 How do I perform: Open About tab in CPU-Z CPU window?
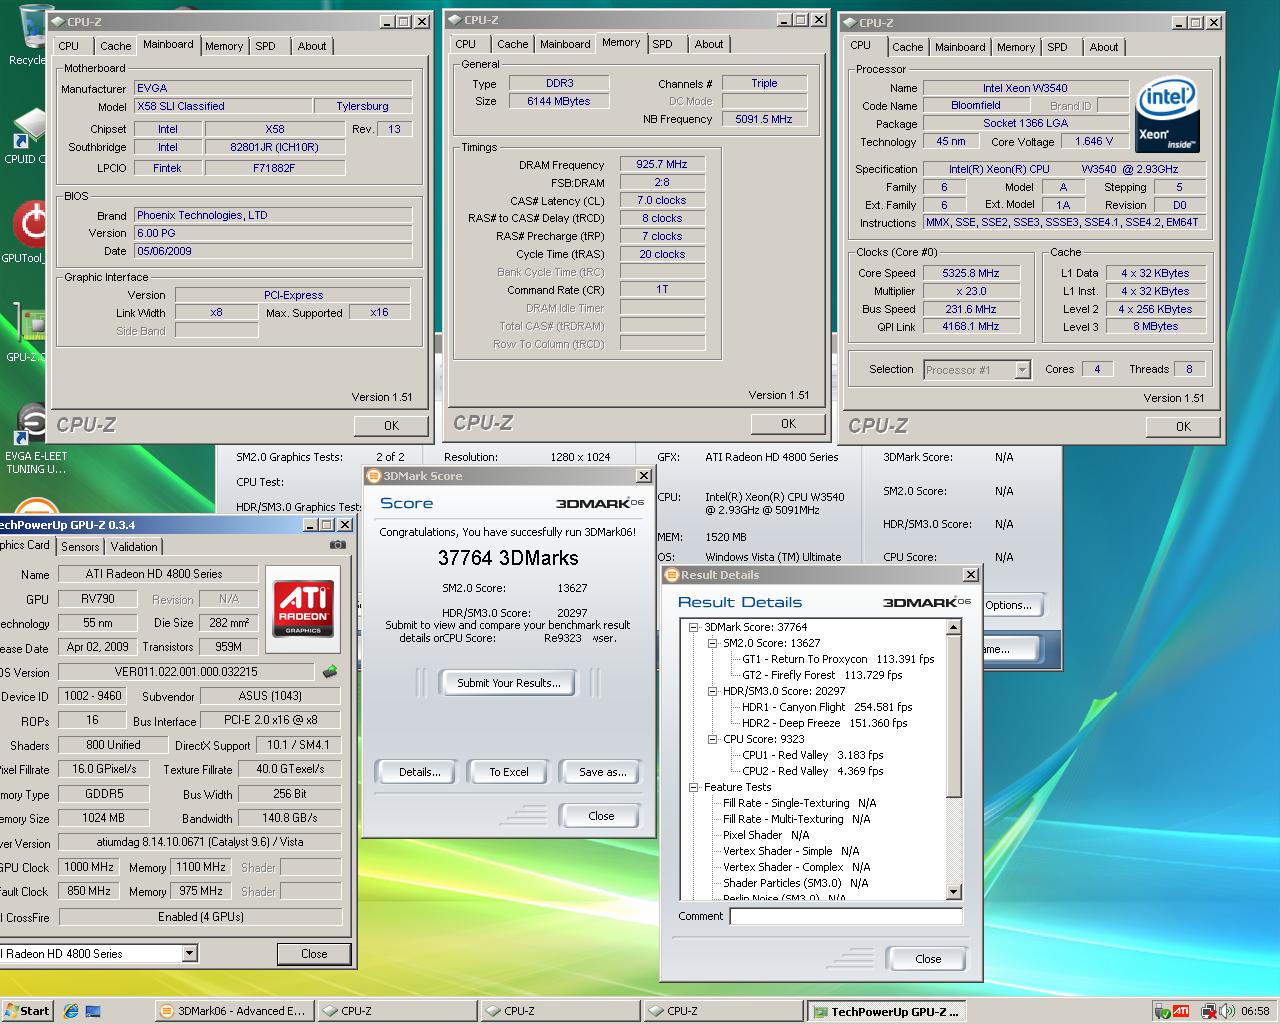1104,47
